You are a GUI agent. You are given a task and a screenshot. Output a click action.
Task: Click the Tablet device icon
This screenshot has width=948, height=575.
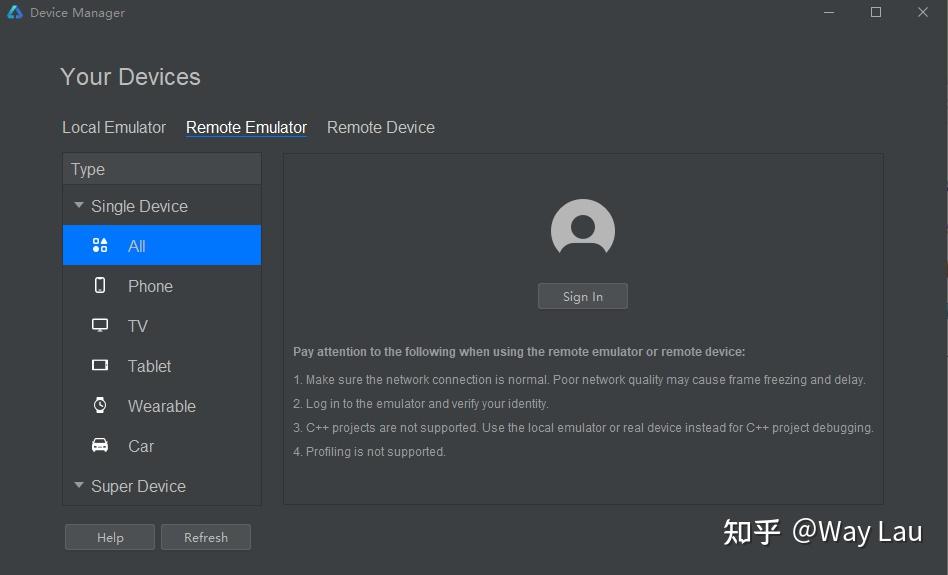pos(100,366)
